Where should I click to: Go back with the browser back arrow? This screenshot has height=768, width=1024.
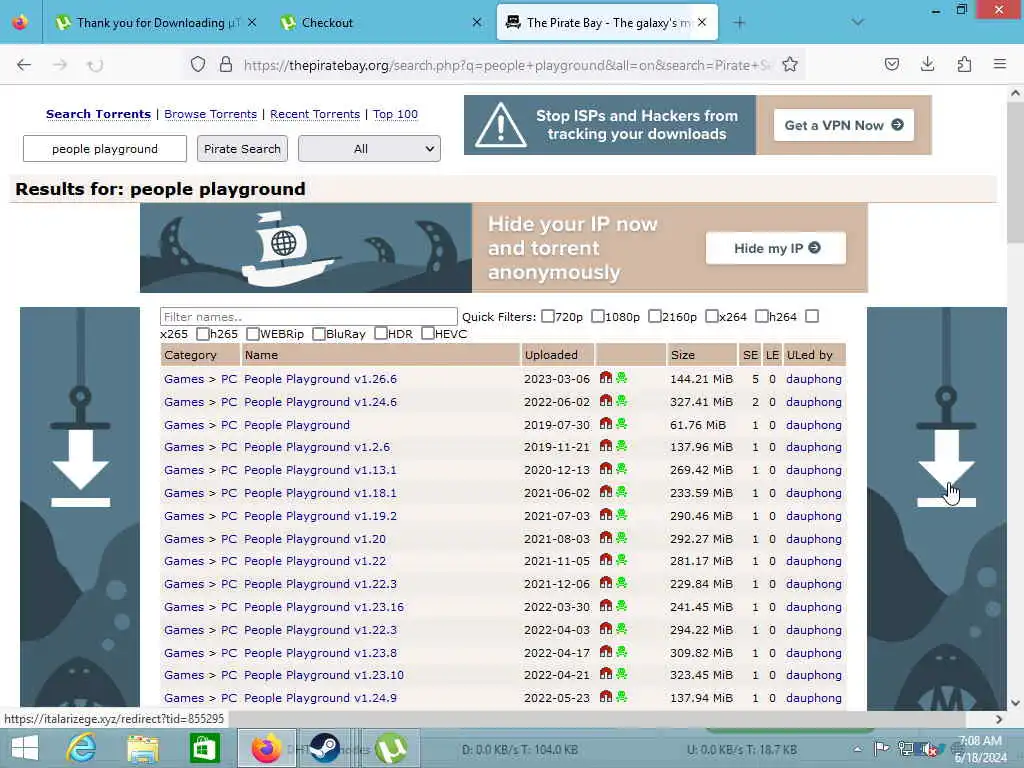click(24, 64)
